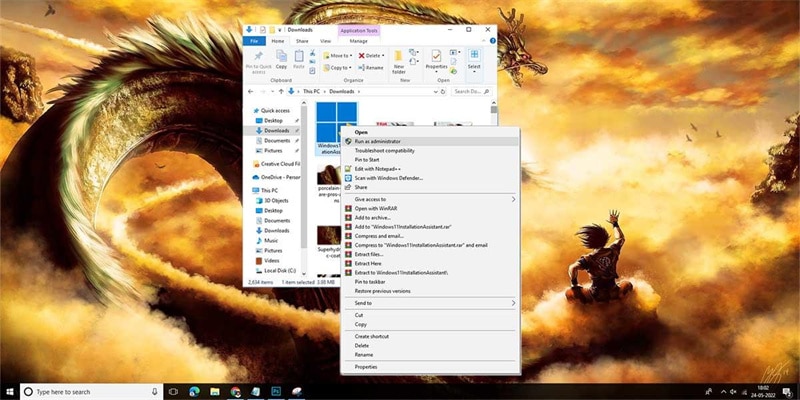Switch to the View ribbon tab
The height and width of the screenshot is (400, 800).
pyautogui.click(x=326, y=41)
